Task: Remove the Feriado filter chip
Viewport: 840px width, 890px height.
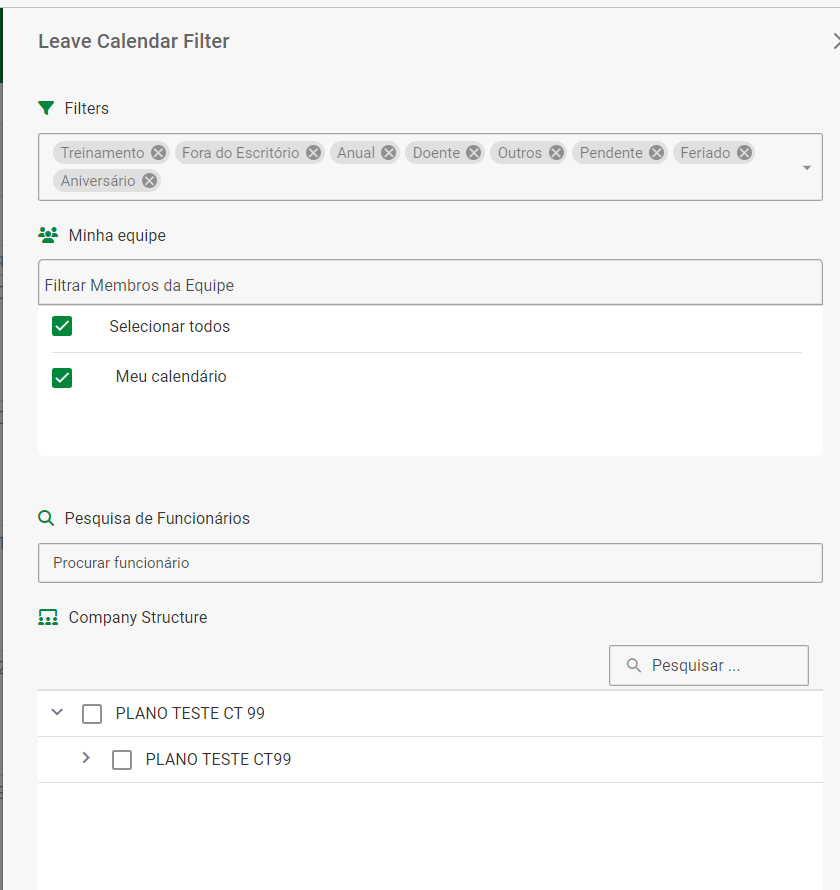Action: (744, 153)
